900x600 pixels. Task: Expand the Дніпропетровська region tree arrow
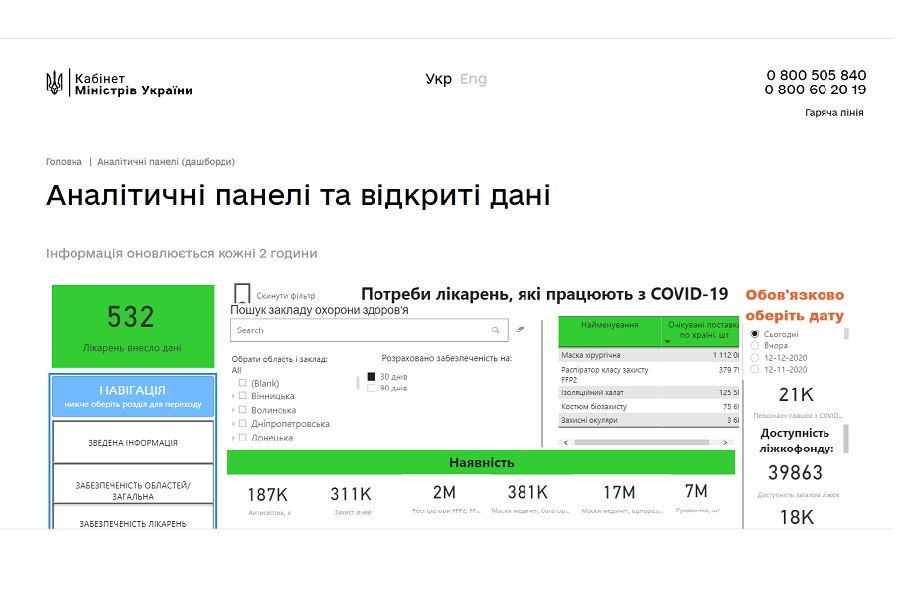tap(233, 424)
